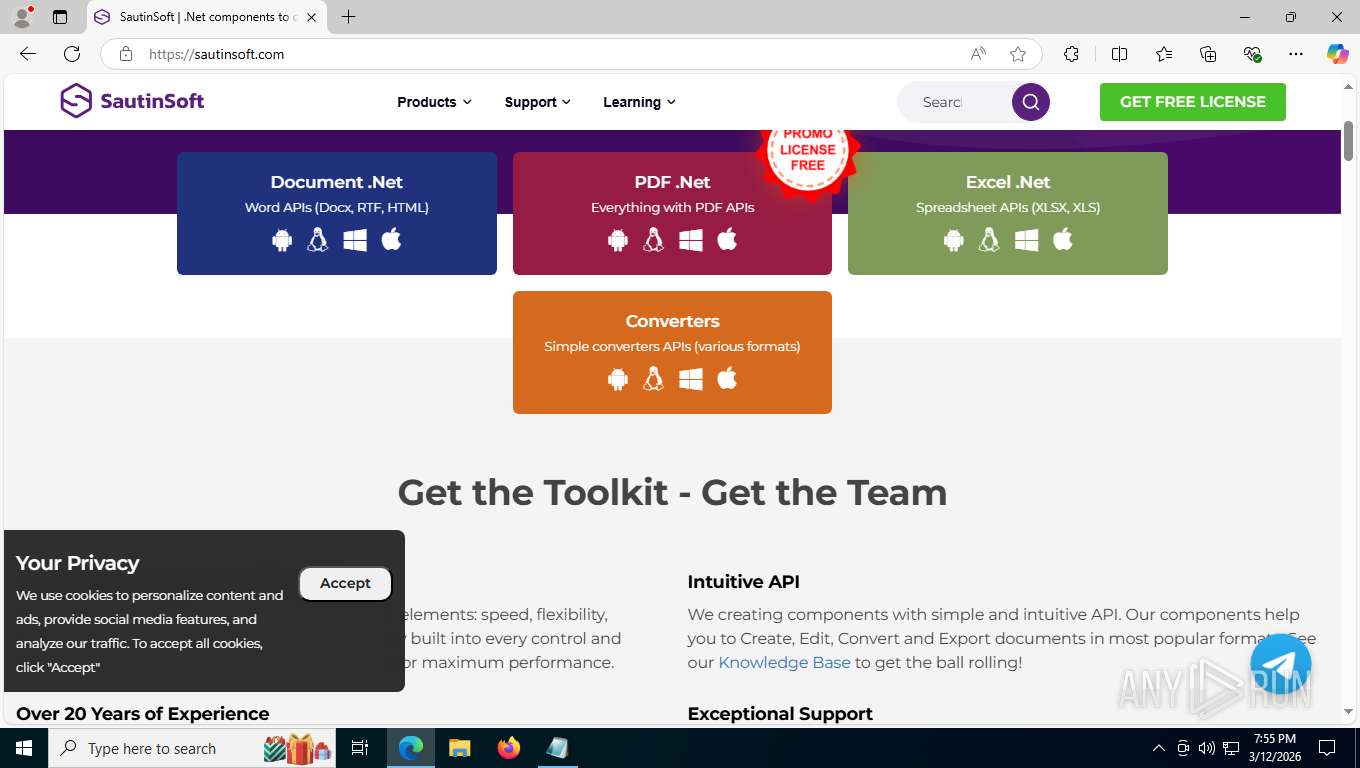This screenshot has width=1360, height=768.
Task: Open the Knowledge Base link
Action: [x=784, y=662]
